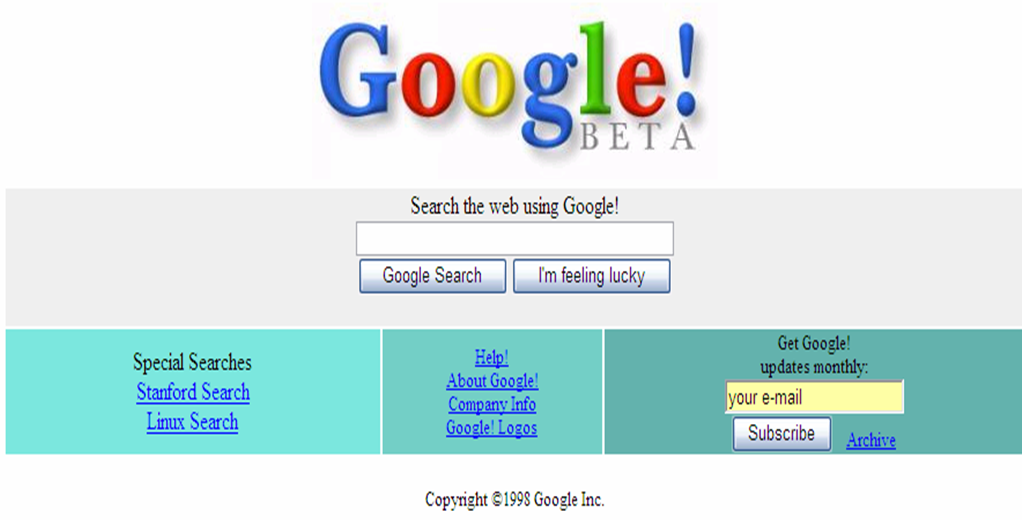Open the Help! link
The image size is (1023, 520).
point(492,358)
